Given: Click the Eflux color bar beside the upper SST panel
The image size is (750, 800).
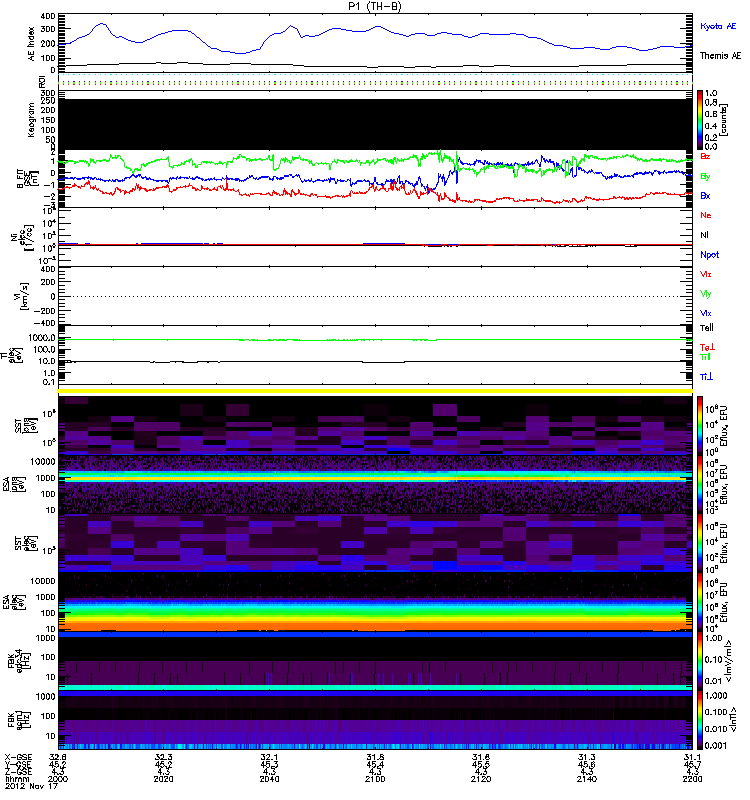Looking at the screenshot, I should 701,424.
